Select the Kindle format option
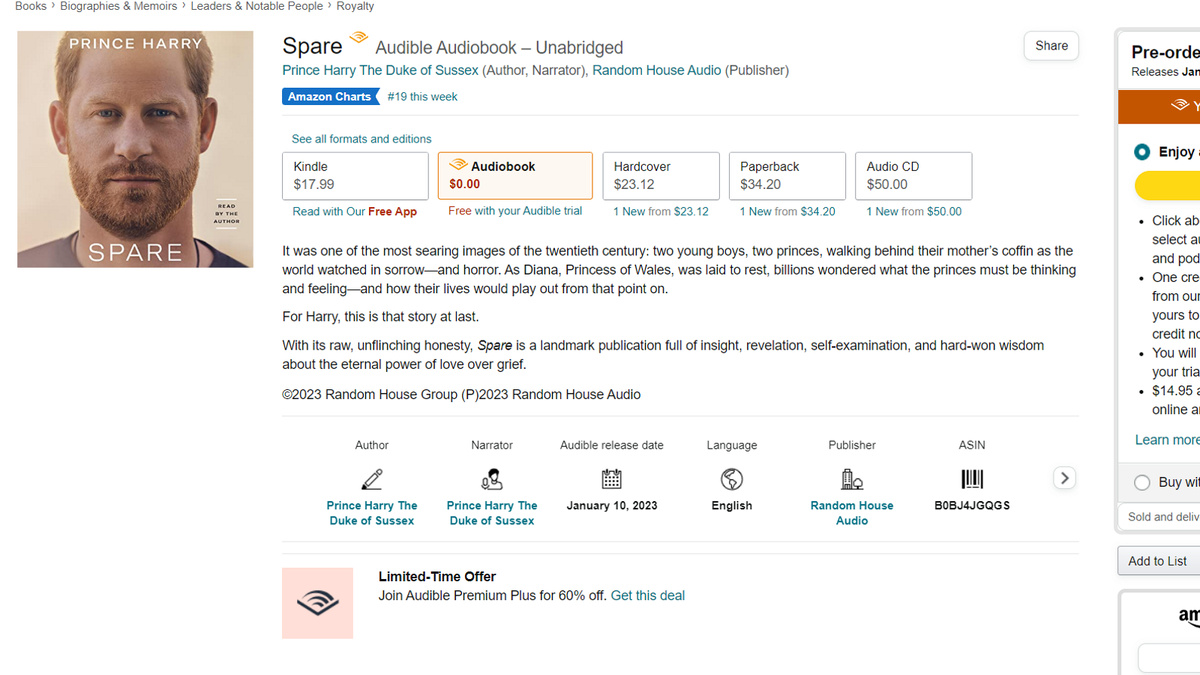1200x675 pixels. 355,176
